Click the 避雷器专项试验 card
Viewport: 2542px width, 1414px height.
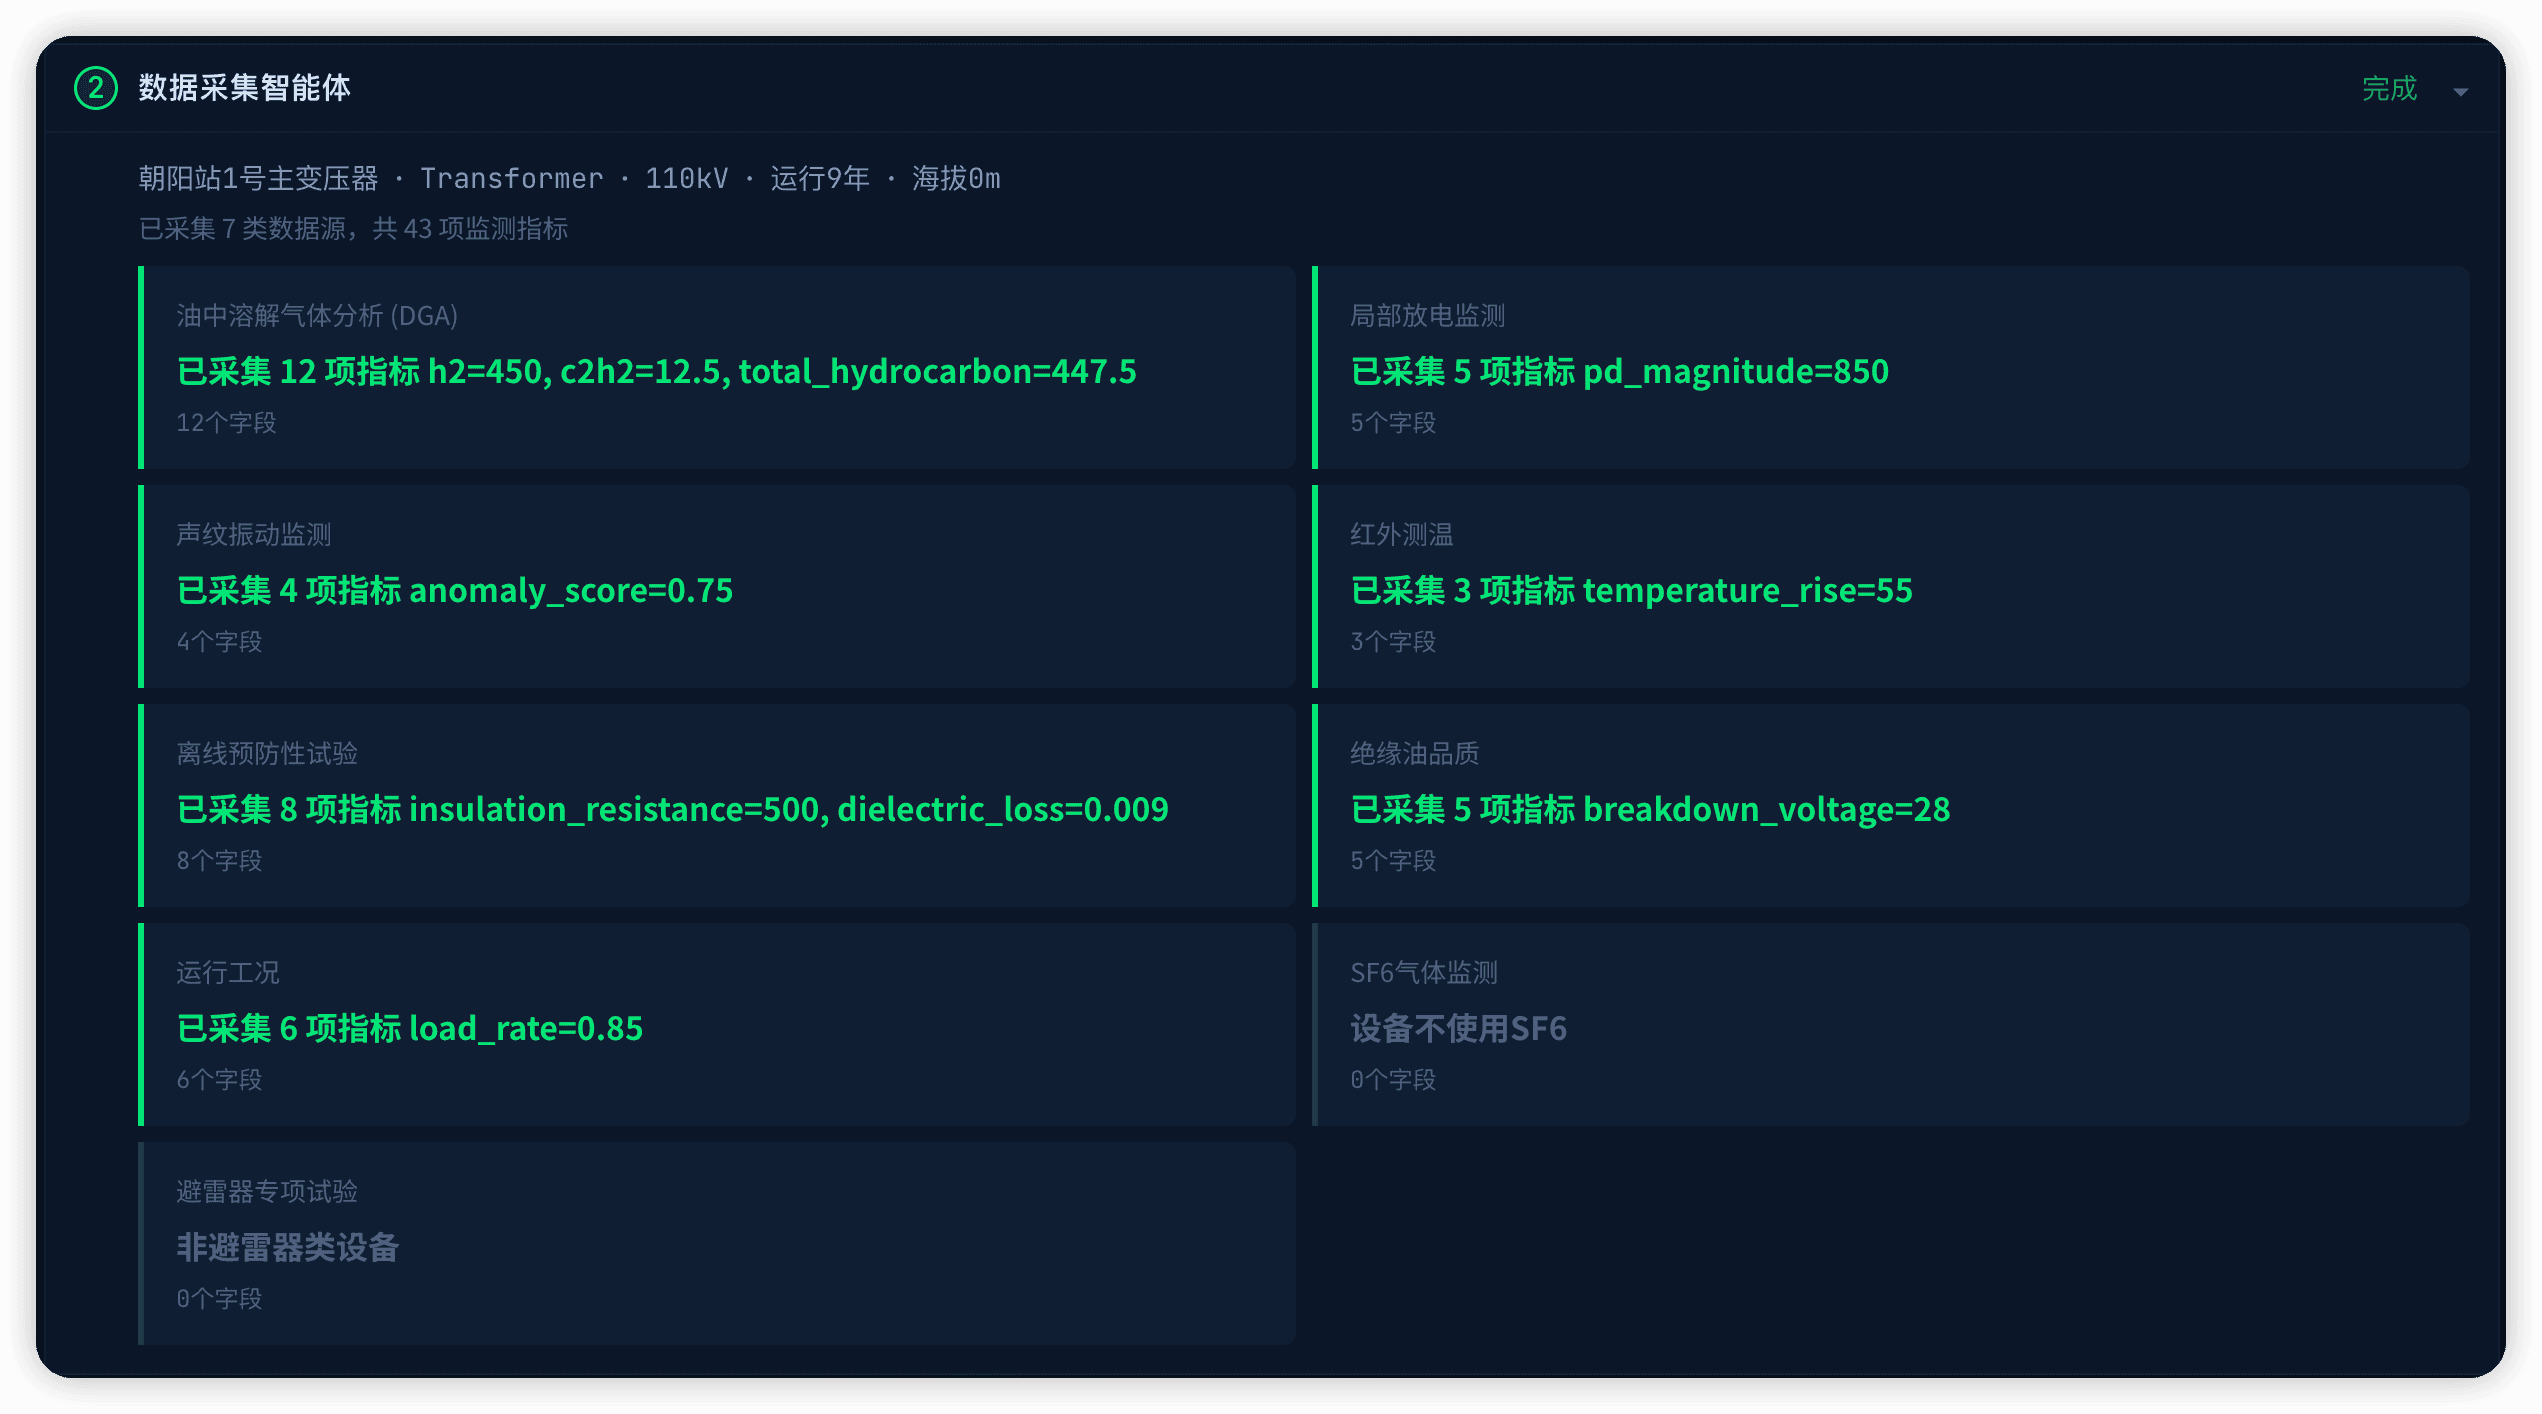coord(717,1243)
